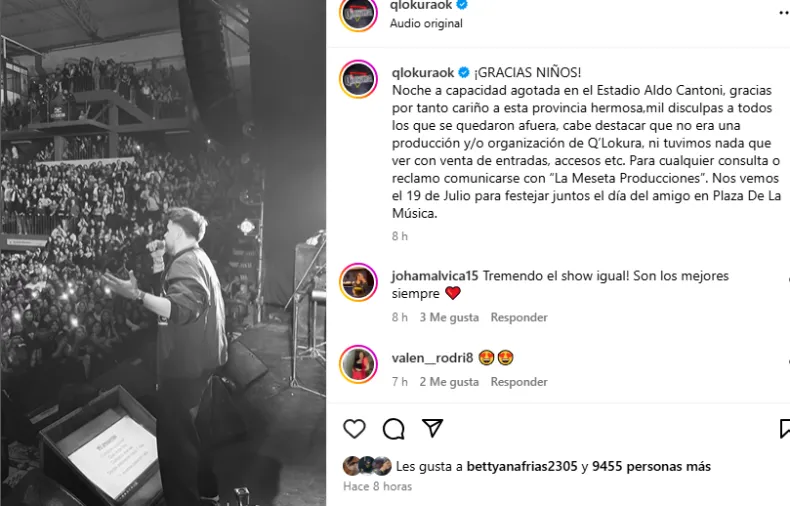
Task: Click the verified badge next to qlokuraok caption
Action: pos(464,73)
